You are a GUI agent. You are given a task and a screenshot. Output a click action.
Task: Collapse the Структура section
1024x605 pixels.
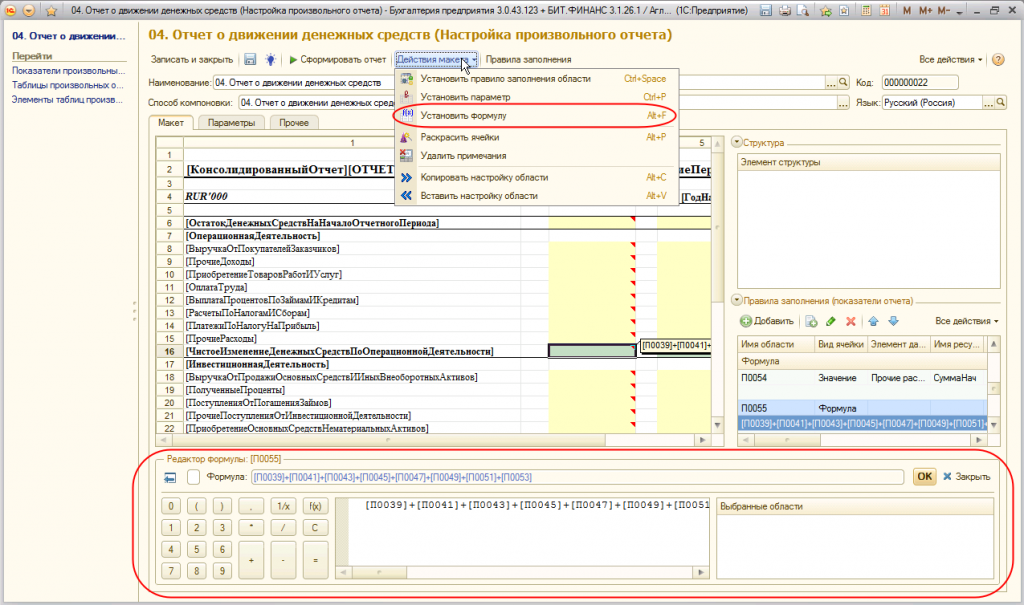coord(737,143)
